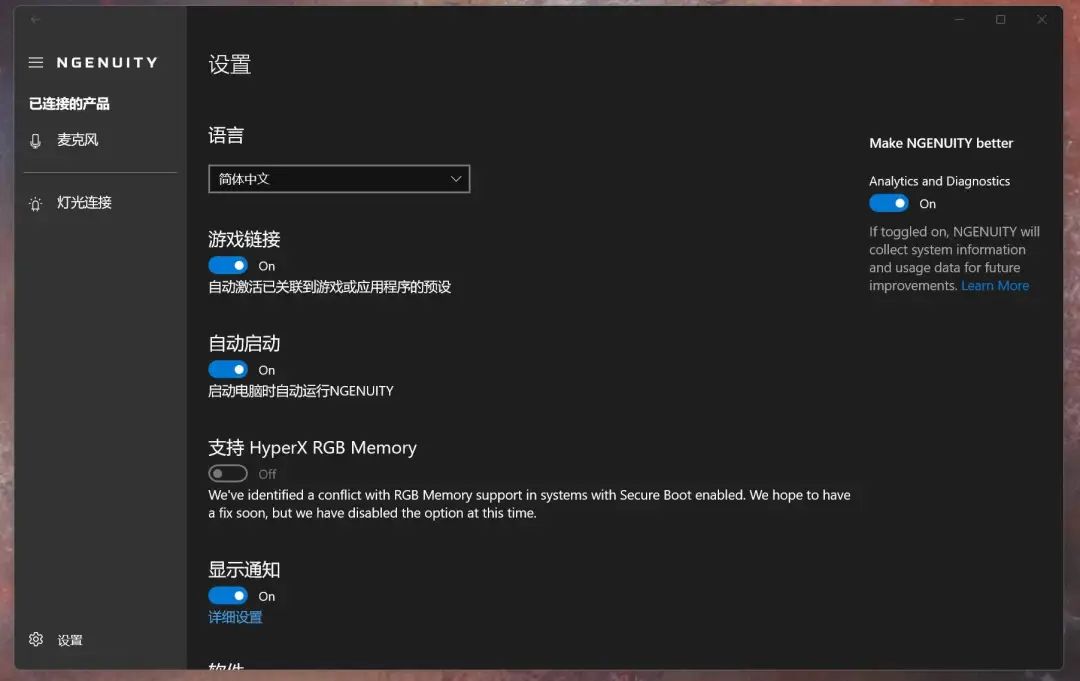Screen dimensions: 1080x681
Task: Click the Analytics and Diagnostics label
Action: [939, 181]
